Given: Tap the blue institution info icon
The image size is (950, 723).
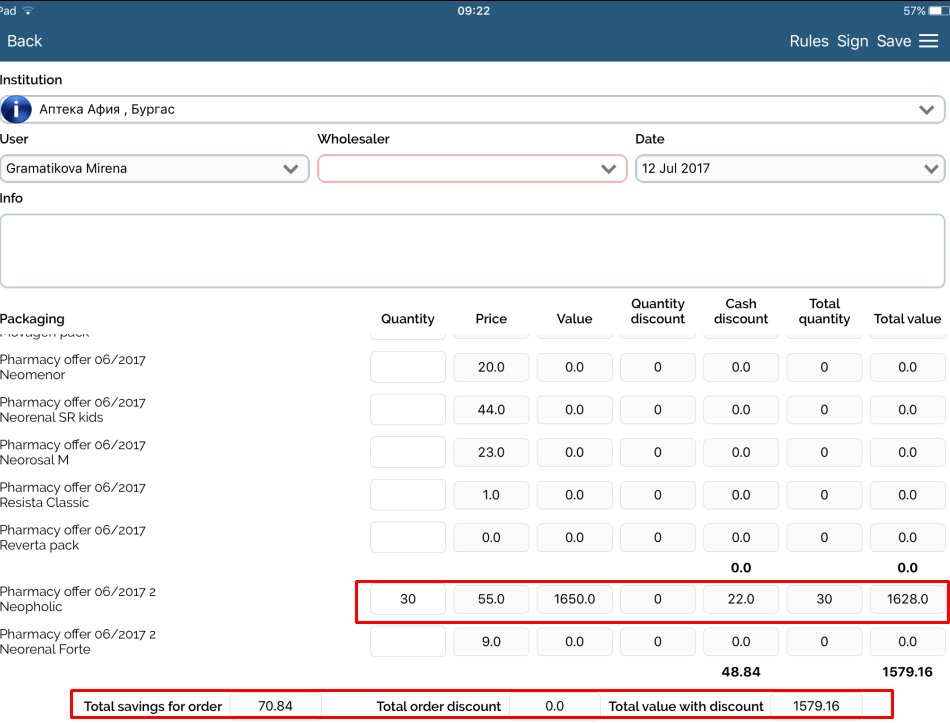Looking at the screenshot, I should pyautogui.click(x=16, y=109).
